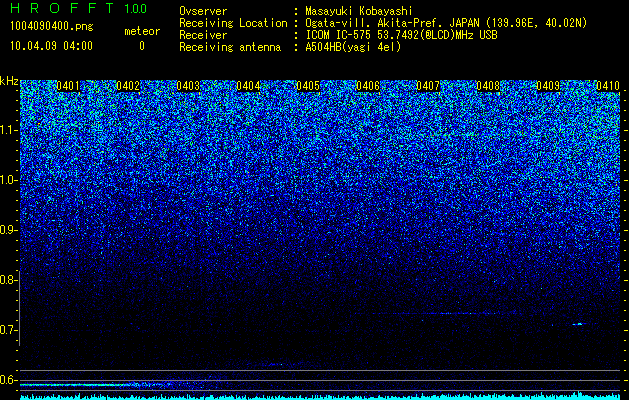This screenshot has height=400, width=629.
Task: Click the meteor count label
Action: pyautogui.click(x=142, y=31)
